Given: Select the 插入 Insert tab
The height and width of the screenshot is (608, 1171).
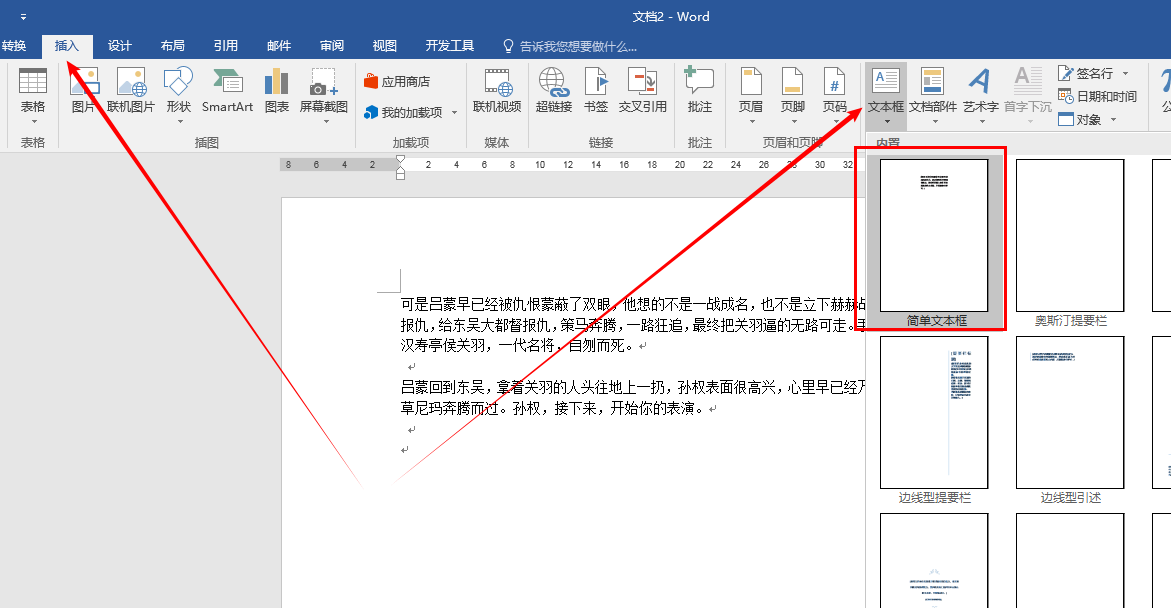Looking at the screenshot, I should 66,46.
